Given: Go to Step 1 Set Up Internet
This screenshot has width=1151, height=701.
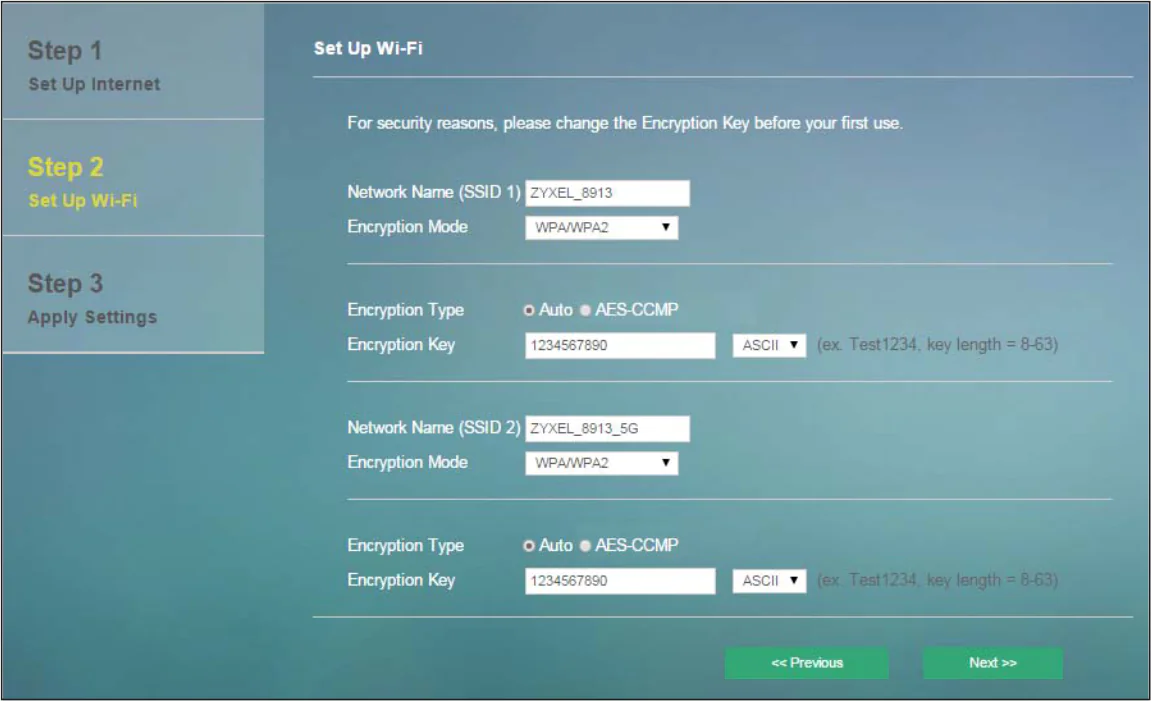Looking at the screenshot, I should 132,65.
